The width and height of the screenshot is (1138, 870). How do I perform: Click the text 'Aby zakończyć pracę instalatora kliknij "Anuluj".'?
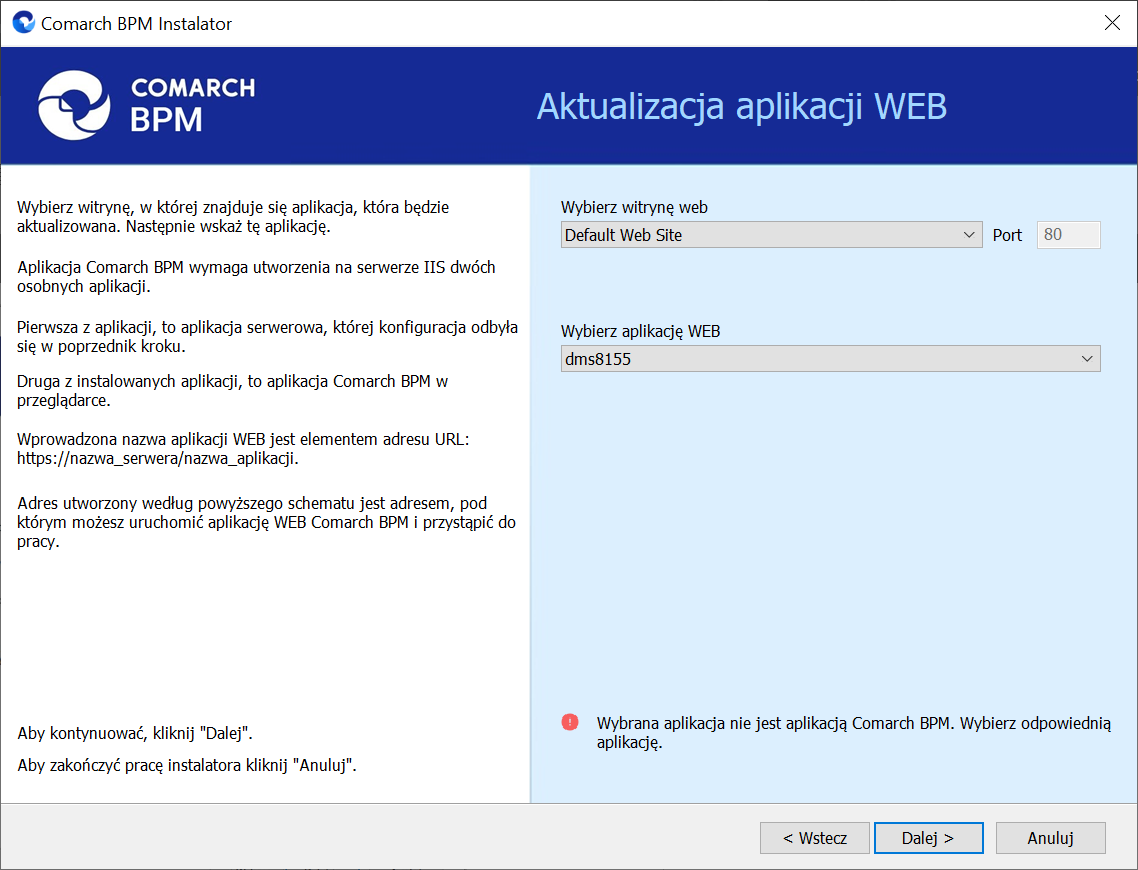coord(187,766)
